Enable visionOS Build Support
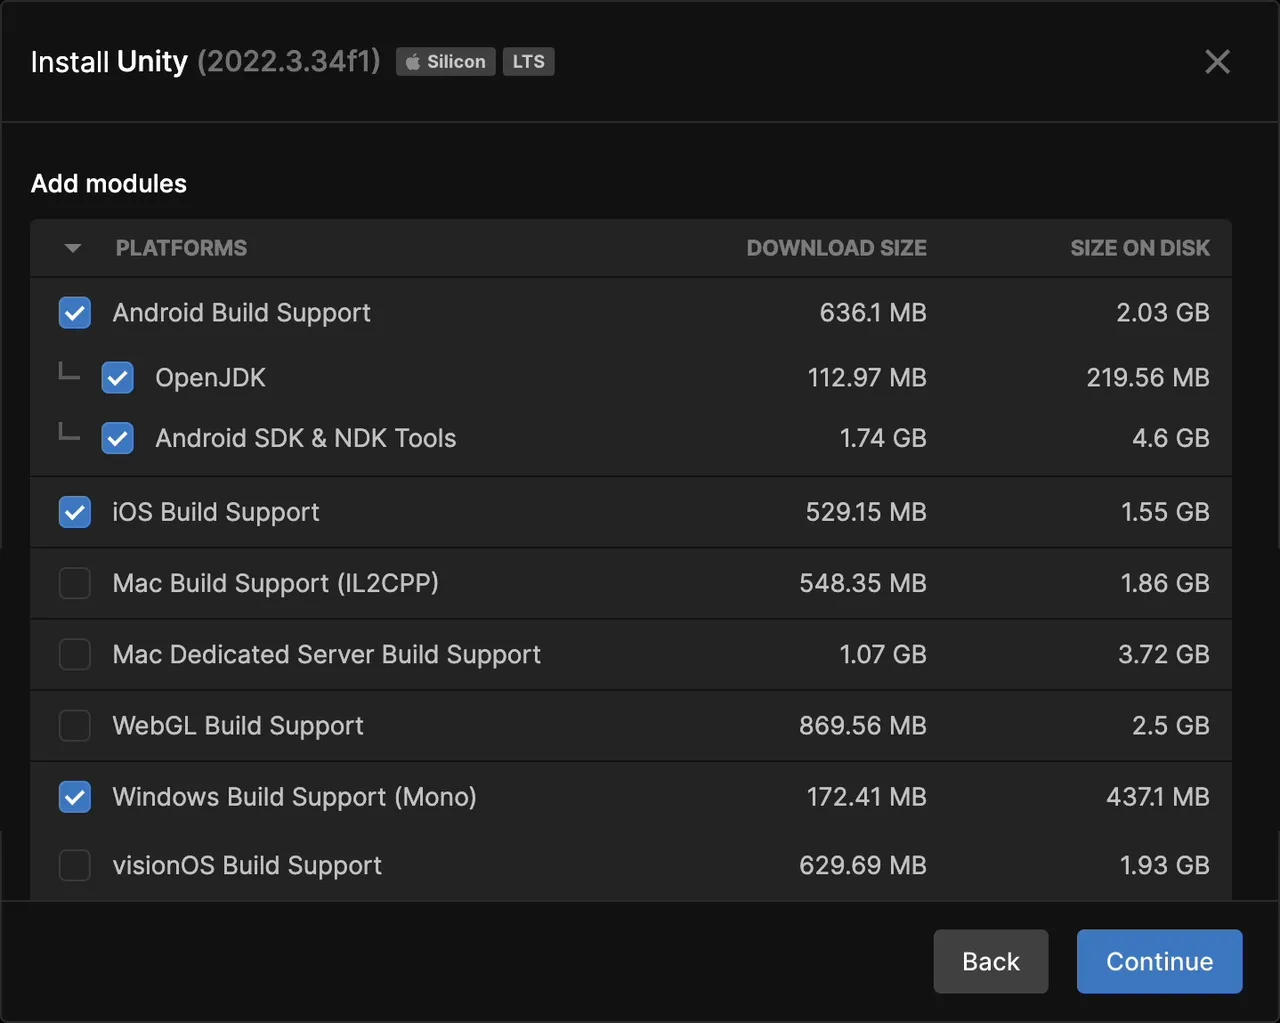Viewport: 1280px width, 1023px height. (x=74, y=865)
